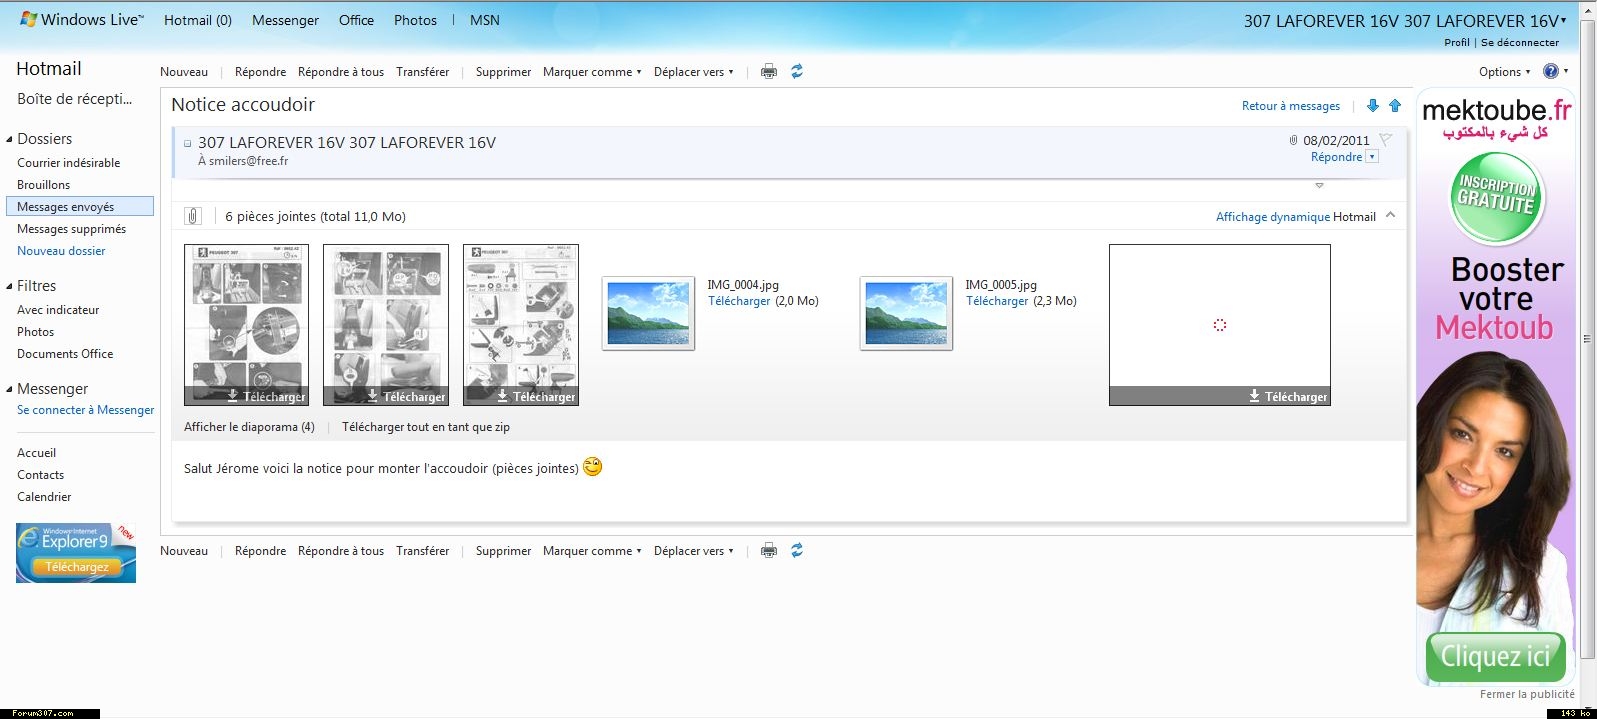Screen dimensions: 1597x719
Task: Collapse the Dossiers section in the sidebar
Action: coord(10,139)
